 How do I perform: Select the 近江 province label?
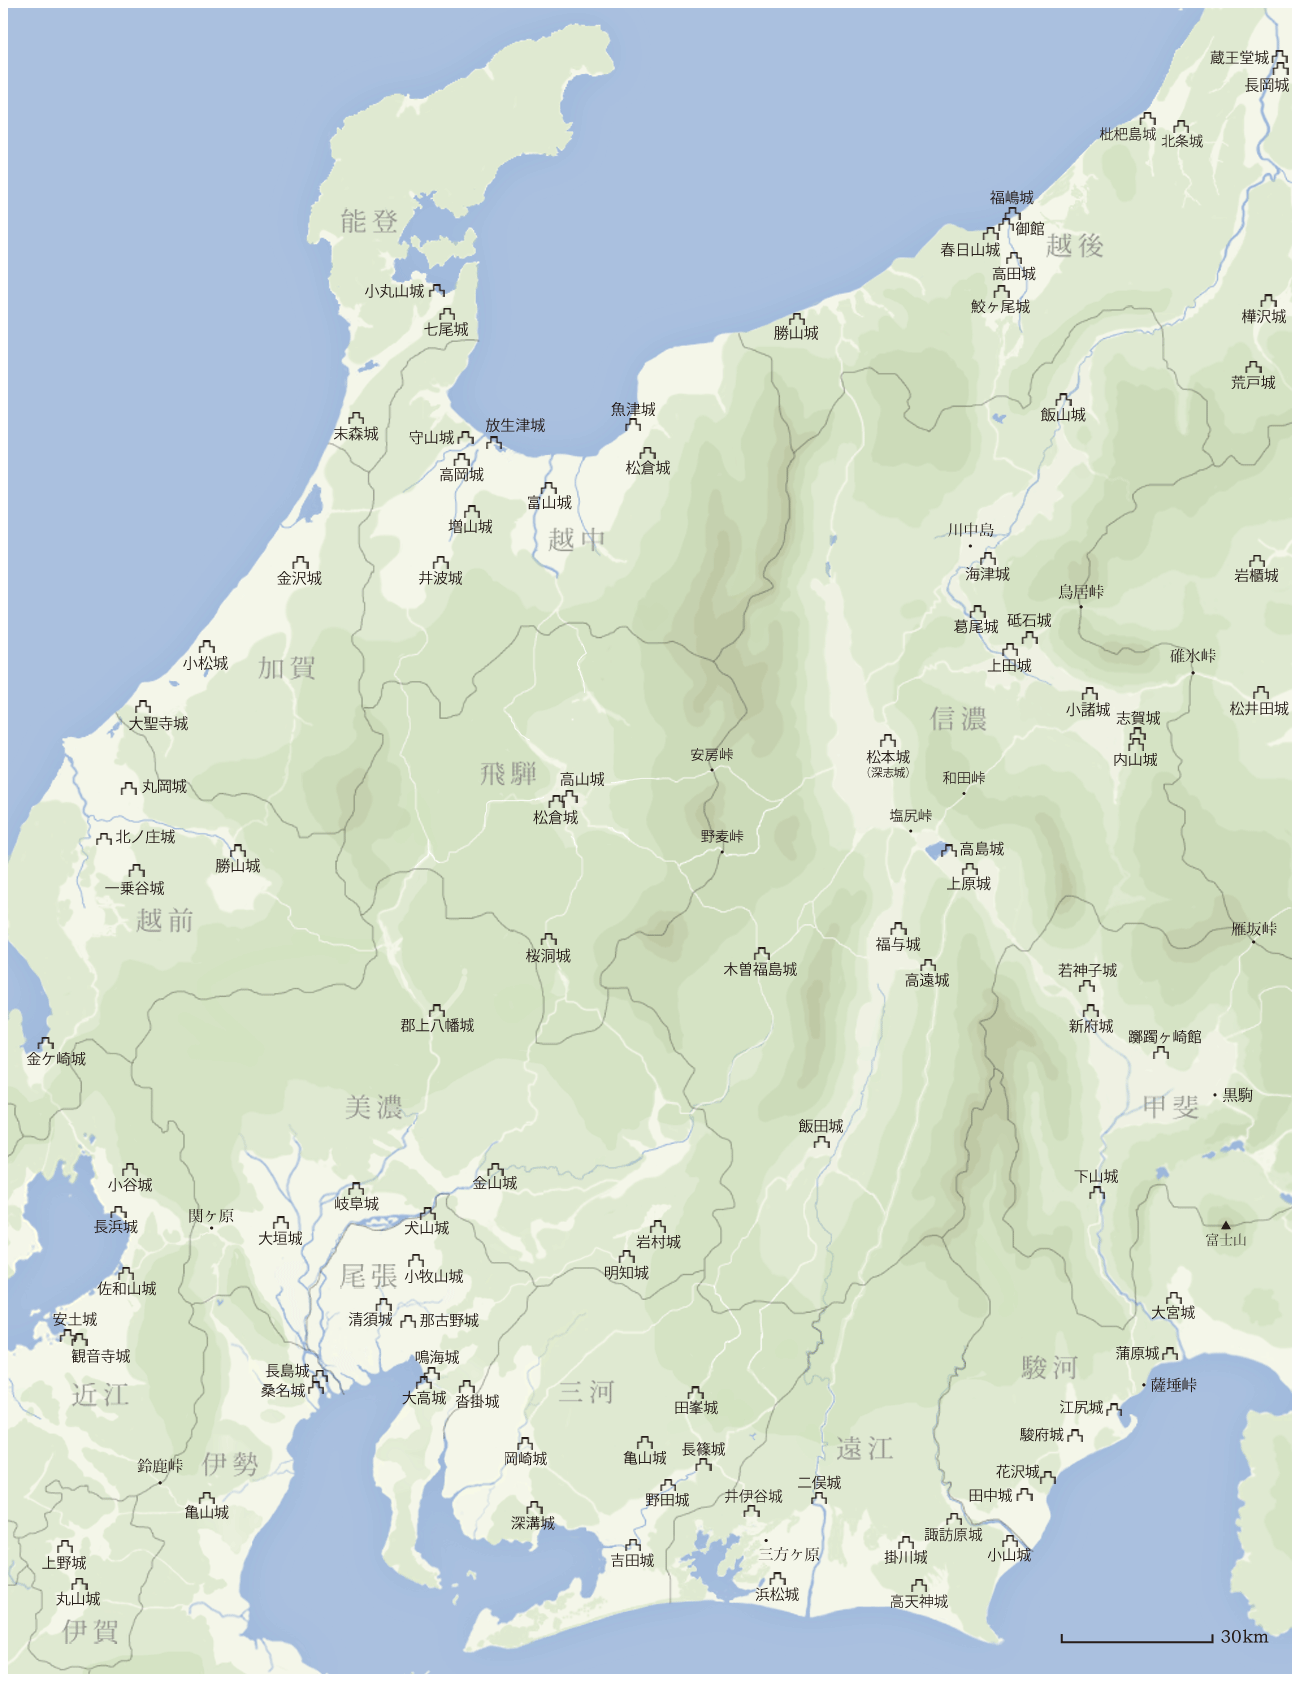coord(100,1394)
